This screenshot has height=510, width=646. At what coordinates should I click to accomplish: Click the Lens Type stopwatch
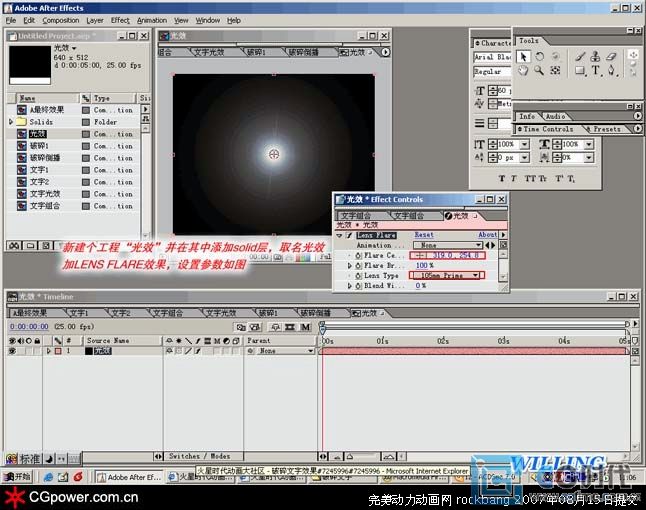358,276
